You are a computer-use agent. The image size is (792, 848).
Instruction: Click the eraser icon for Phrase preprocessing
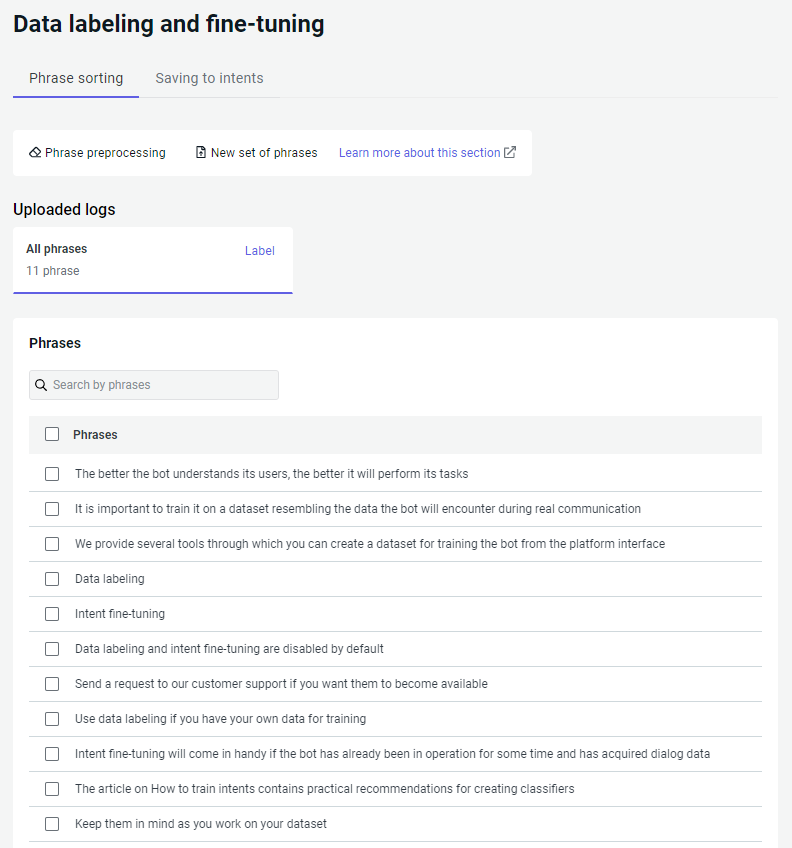[x=35, y=153]
